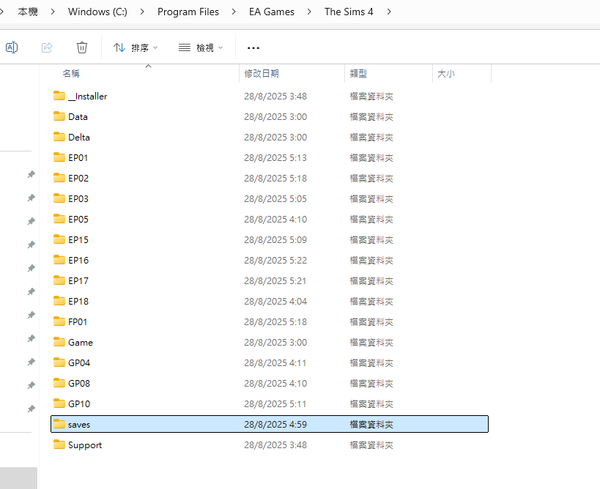Click date 28/8/2025 5:11 for GP10
This screenshot has width=600, height=489.
[276, 404]
